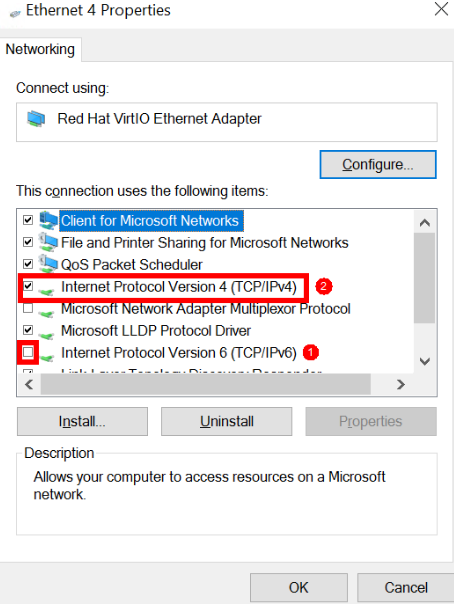Click the Uninstall button
The height and width of the screenshot is (604, 454).
coord(226,421)
